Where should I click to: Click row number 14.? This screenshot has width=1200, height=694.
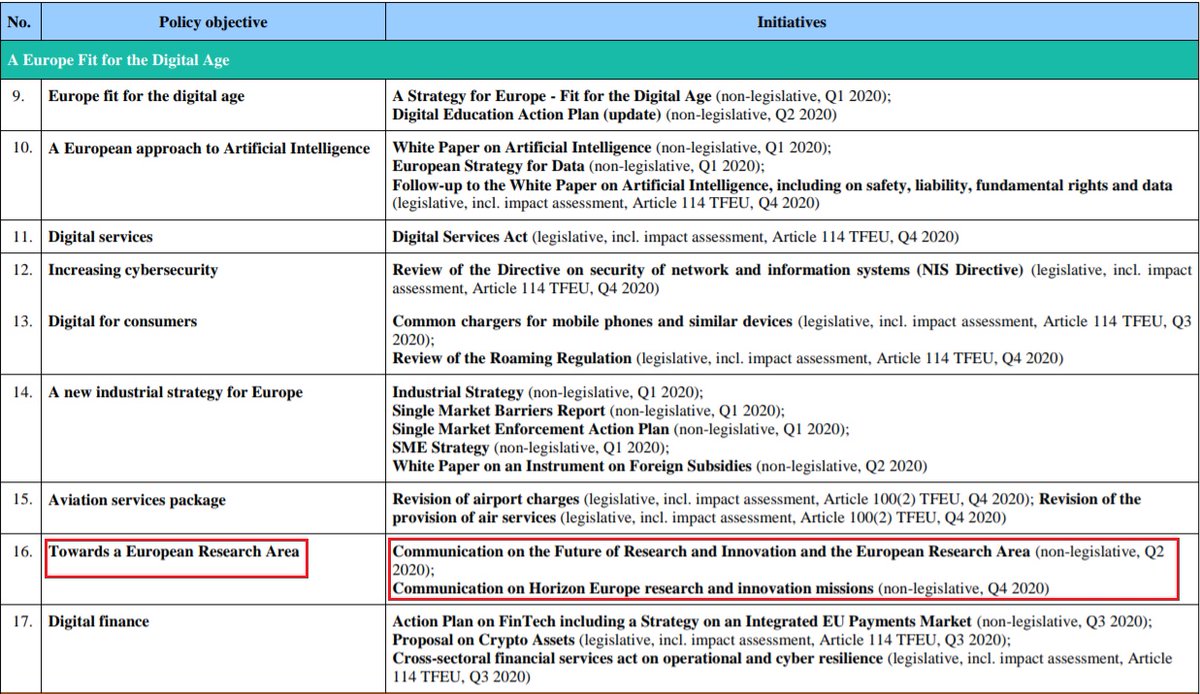pos(20,392)
